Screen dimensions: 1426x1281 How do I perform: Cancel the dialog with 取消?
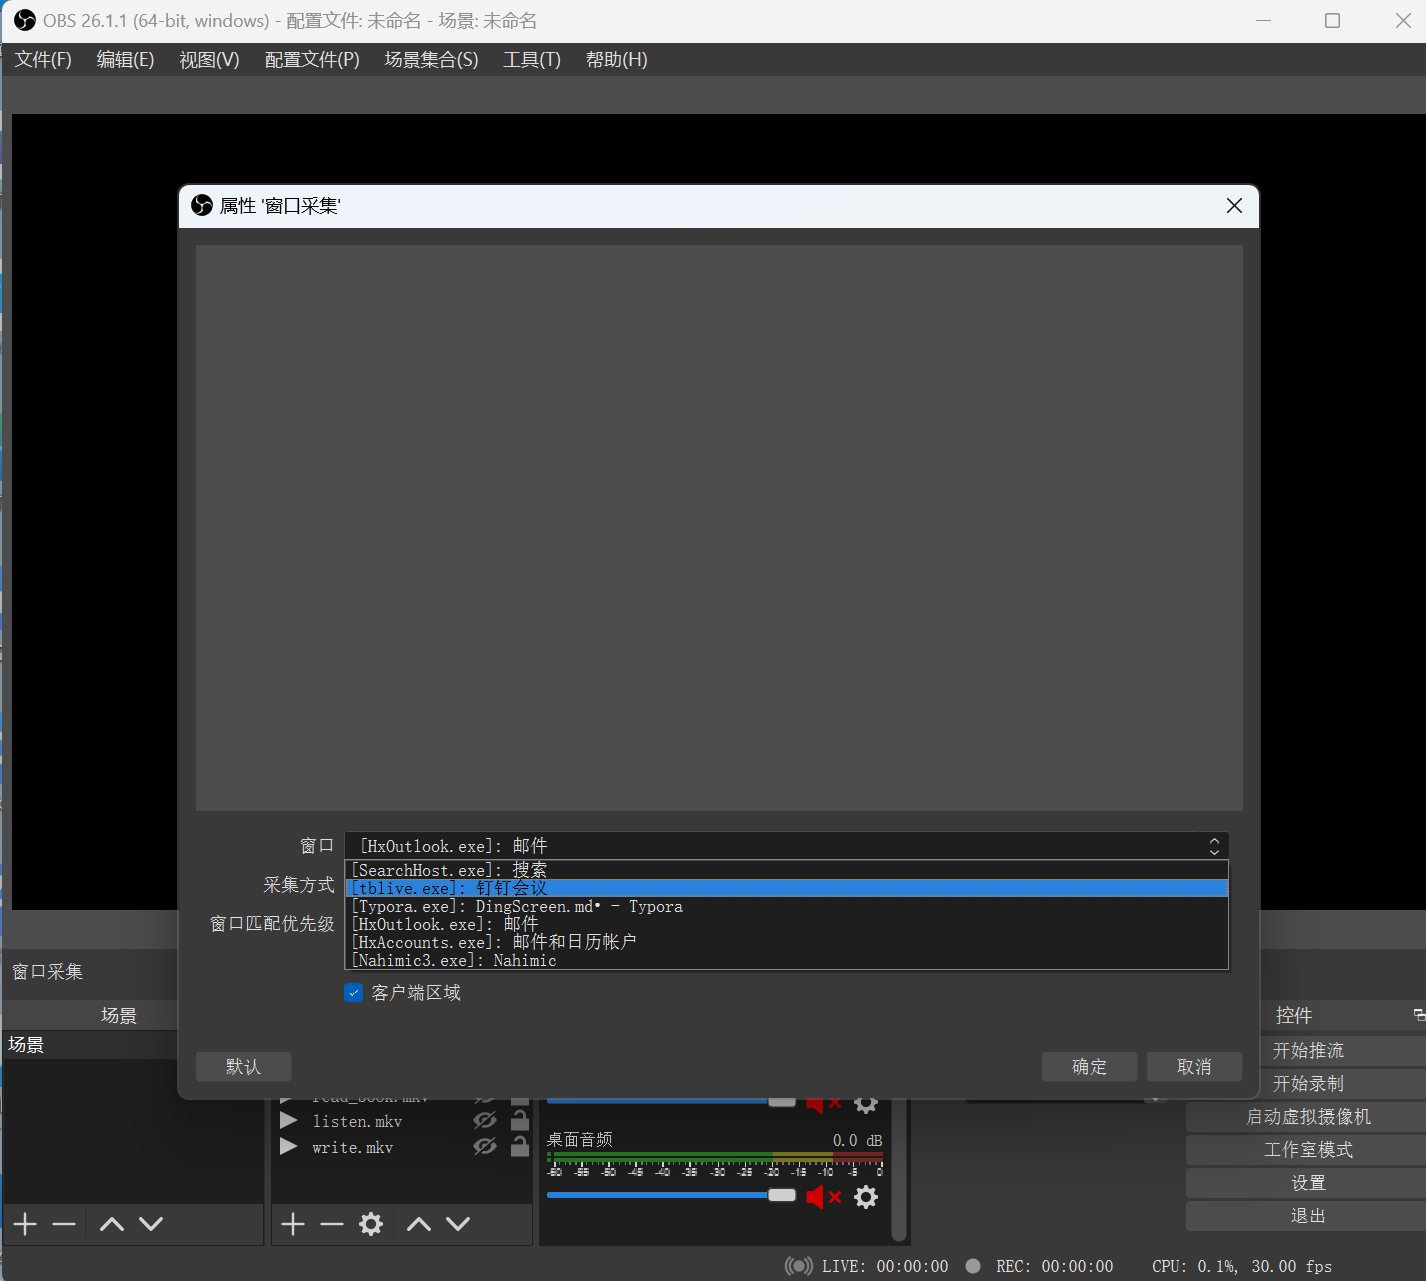1194,1067
